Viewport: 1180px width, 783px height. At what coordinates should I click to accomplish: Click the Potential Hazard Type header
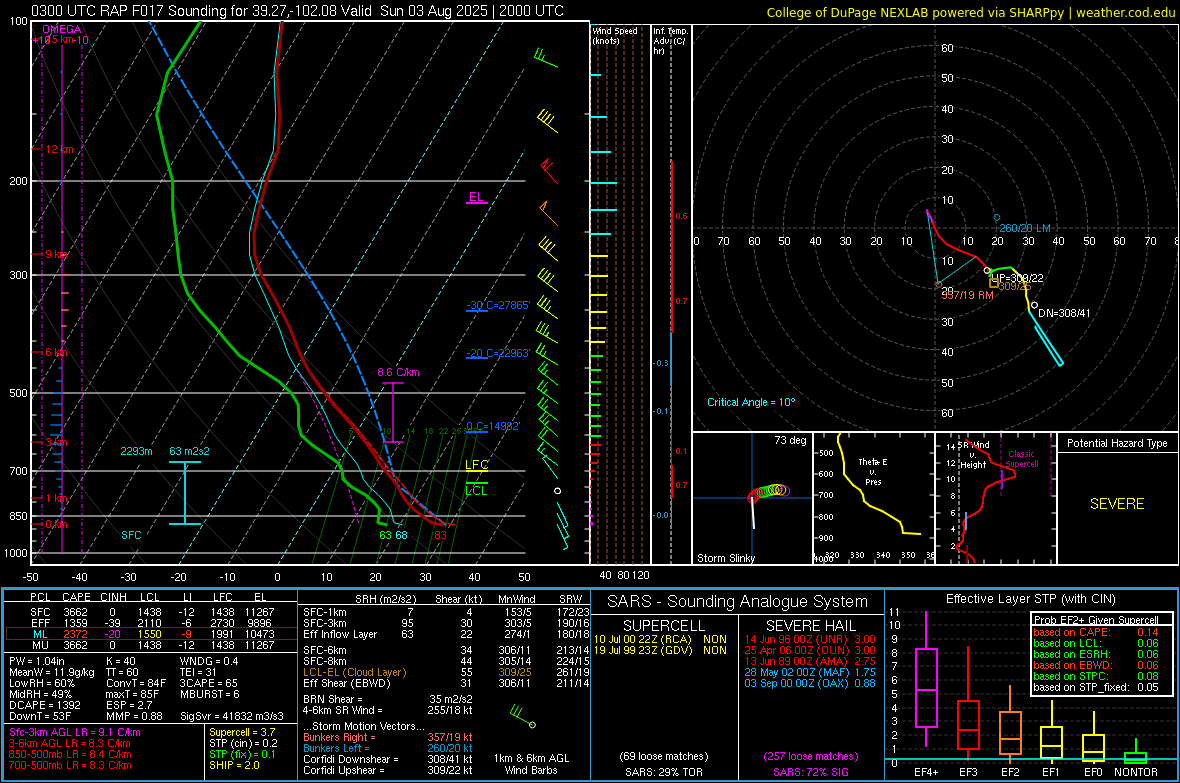(x=1117, y=443)
